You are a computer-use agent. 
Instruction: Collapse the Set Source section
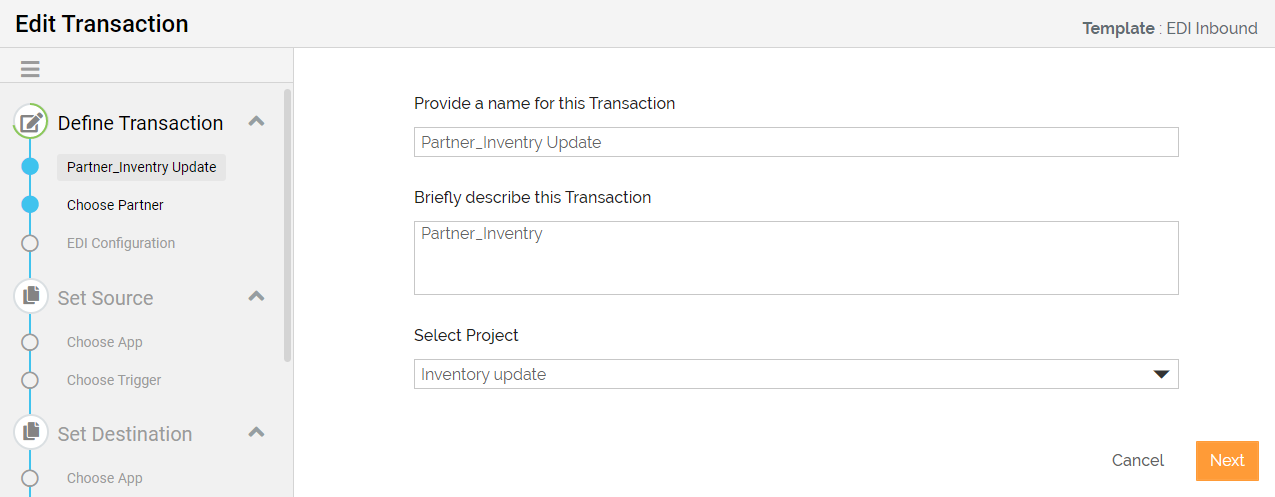coord(256,297)
